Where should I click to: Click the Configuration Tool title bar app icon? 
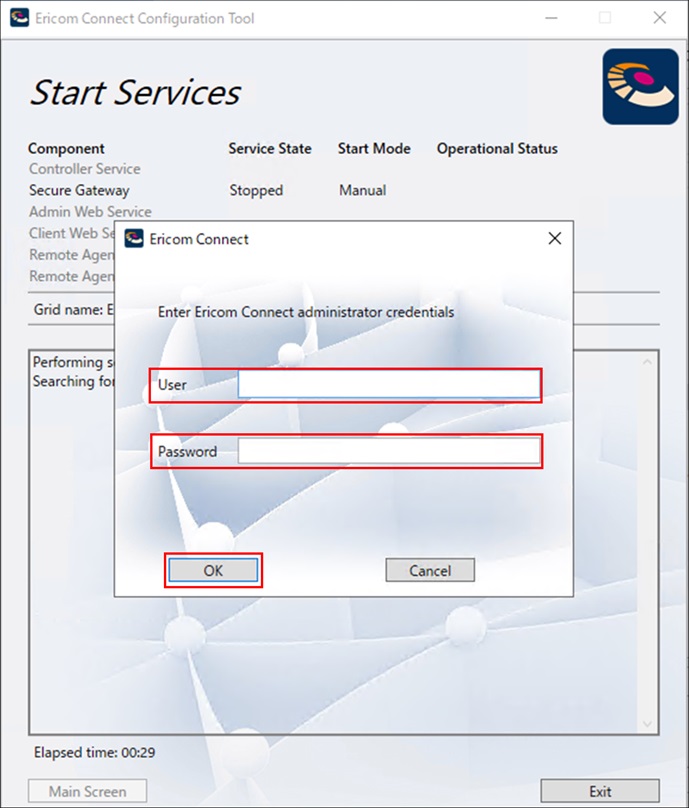[x=19, y=18]
